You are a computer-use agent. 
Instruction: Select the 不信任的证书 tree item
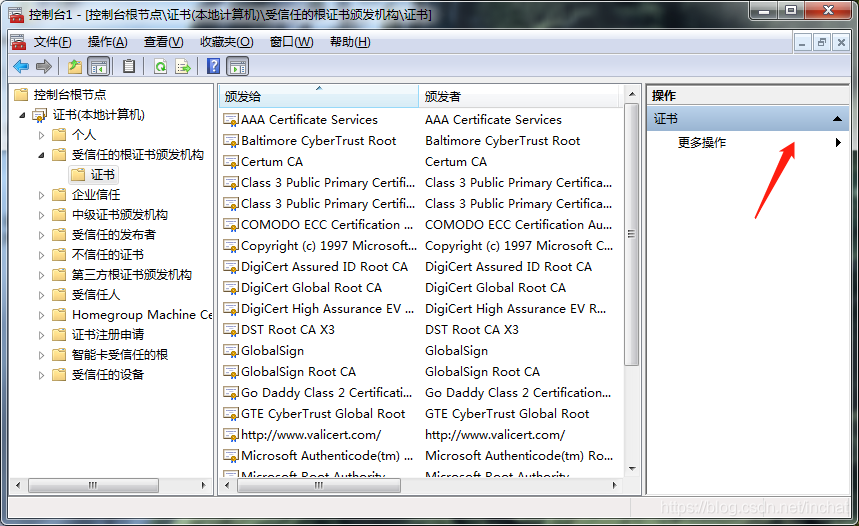coord(107,255)
